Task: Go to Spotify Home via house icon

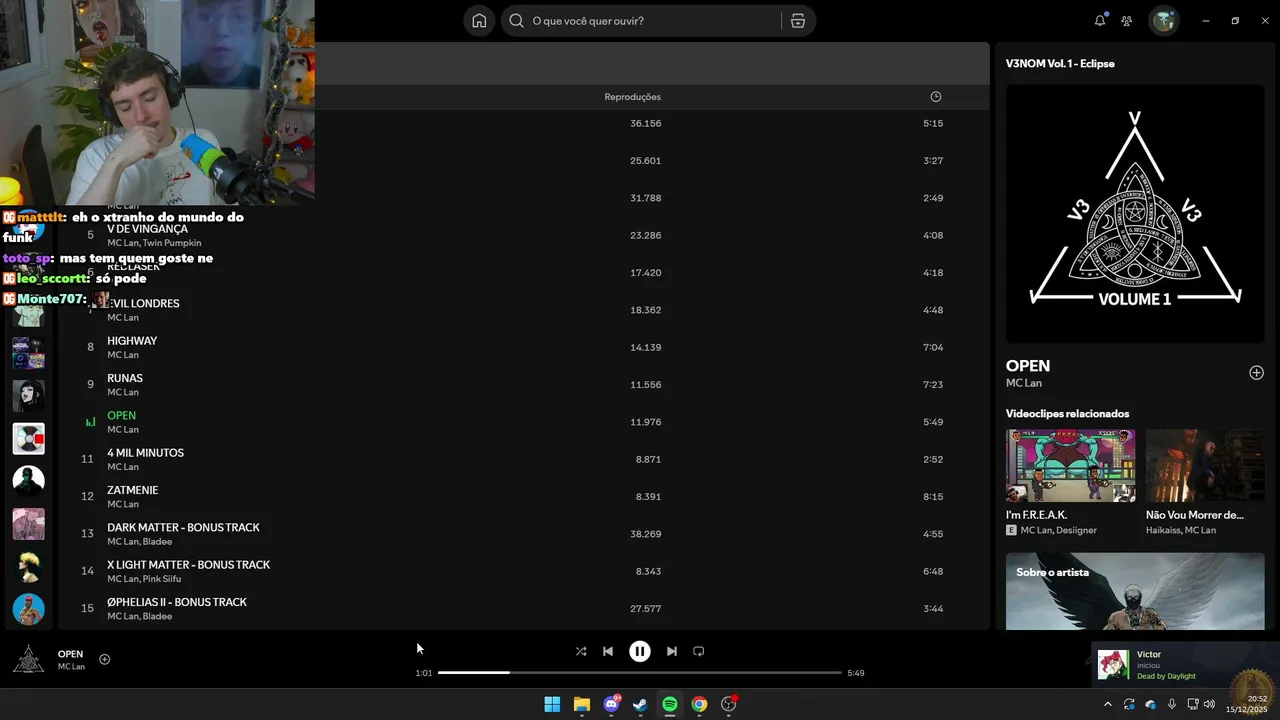Action: (x=479, y=21)
